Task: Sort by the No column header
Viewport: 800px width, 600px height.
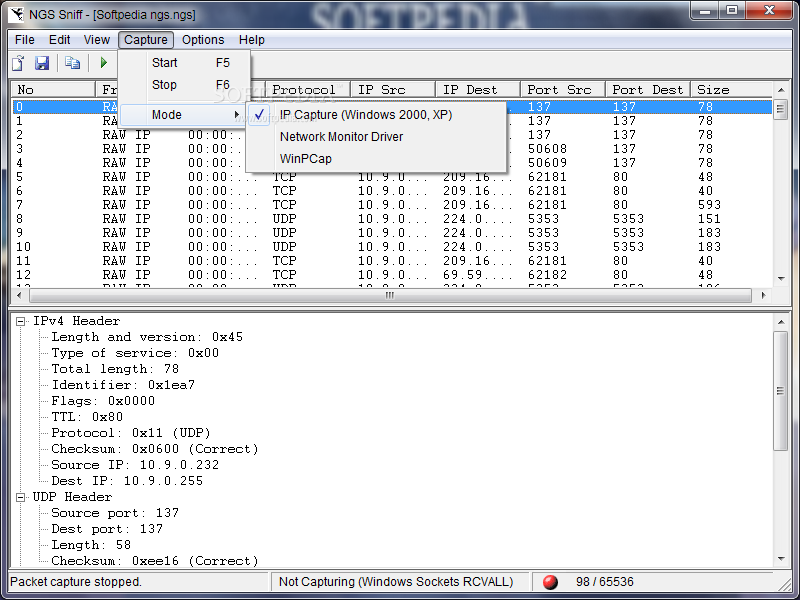Action: point(53,90)
